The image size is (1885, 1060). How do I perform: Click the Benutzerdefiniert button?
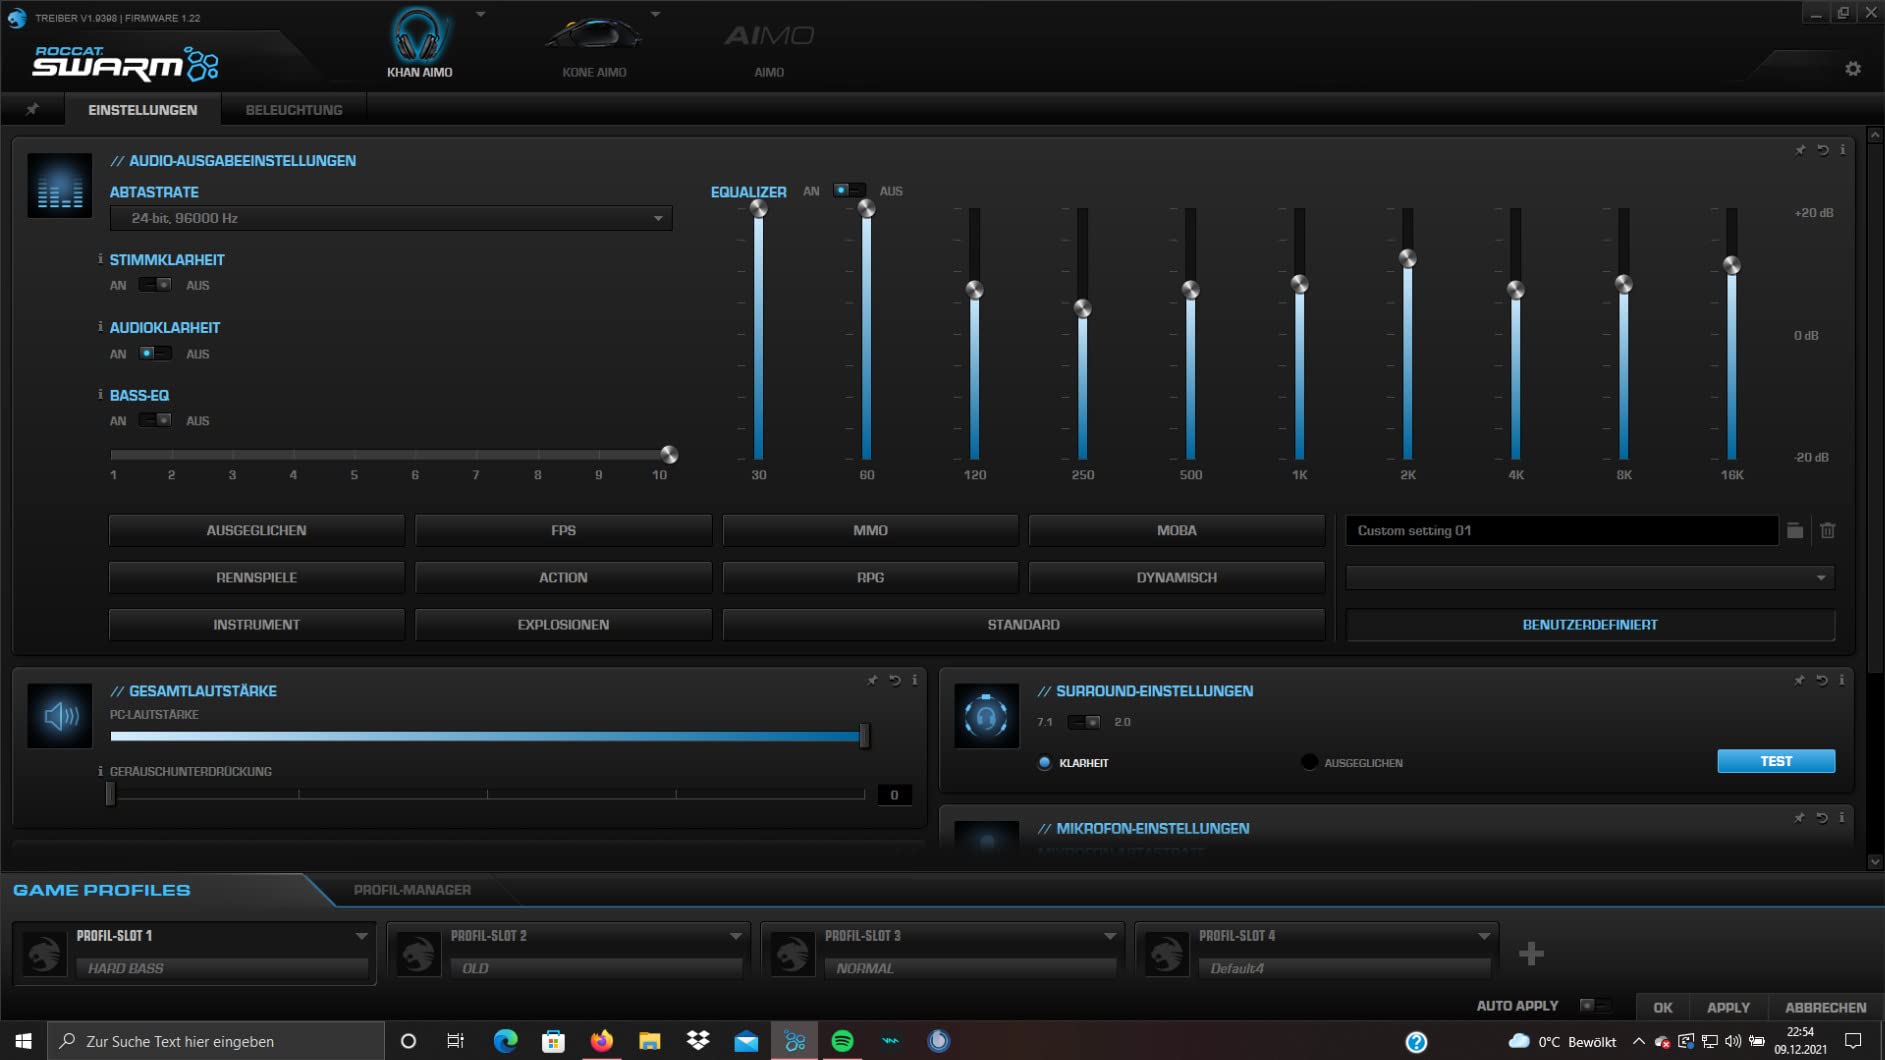[1590, 625]
